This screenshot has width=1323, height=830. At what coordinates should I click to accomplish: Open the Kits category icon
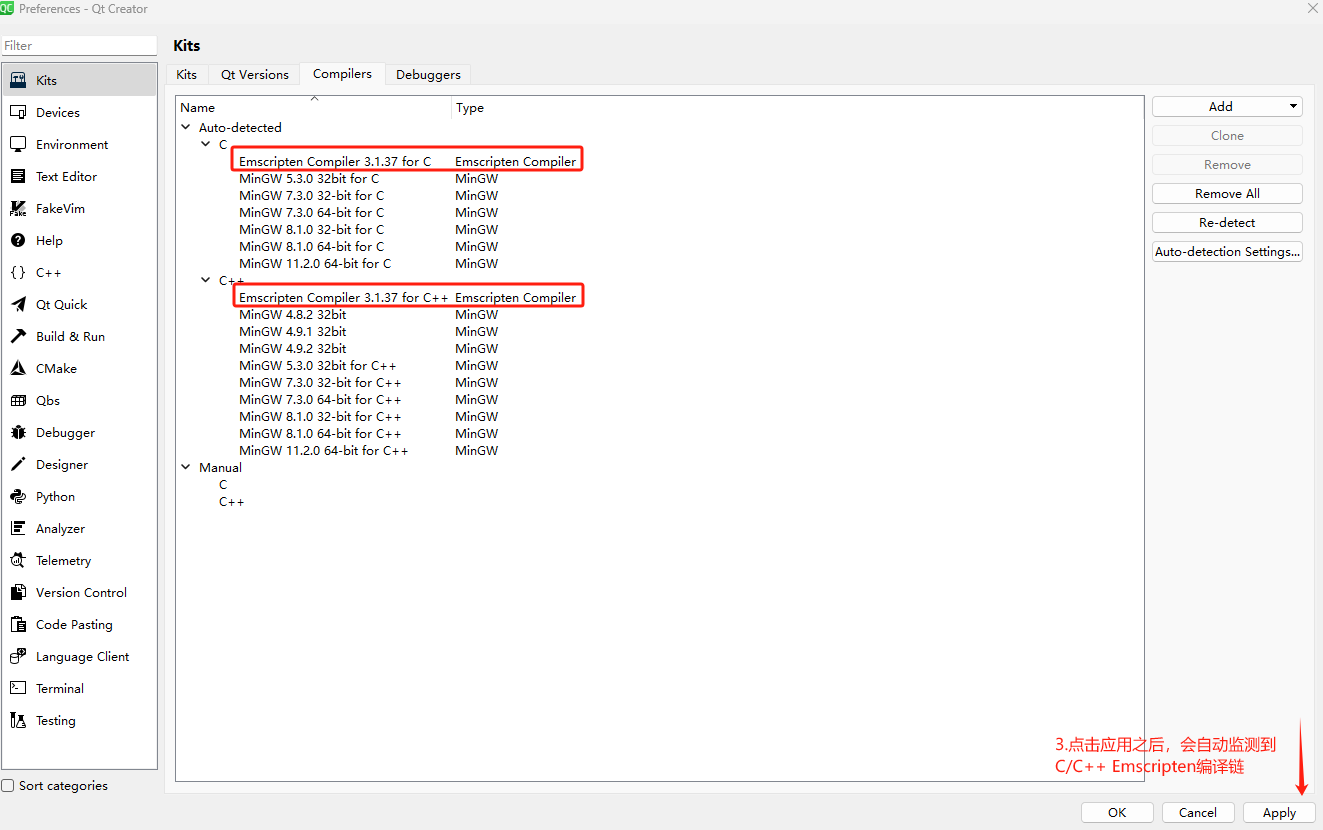tap(18, 80)
